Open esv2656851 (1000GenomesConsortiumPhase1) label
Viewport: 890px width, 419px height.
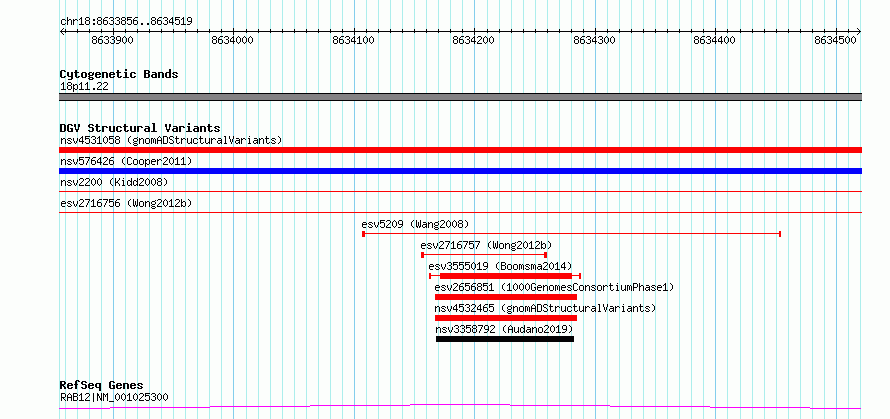click(555, 287)
